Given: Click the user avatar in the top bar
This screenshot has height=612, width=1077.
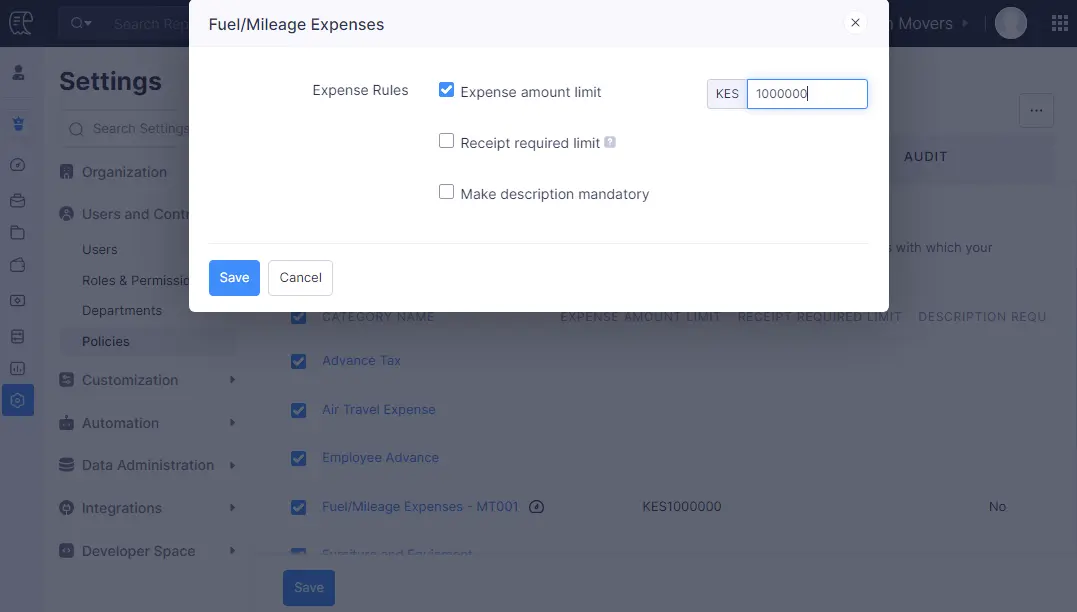Looking at the screenshot, I should coord(1010,21).
